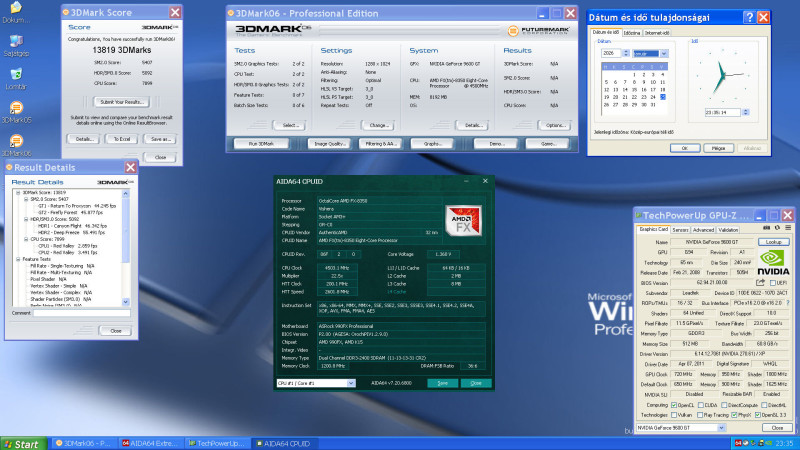The height and width of the screenshot is (450, 800).
Task: Click the Result Details scrollbar down arrow
Action: [126, 302]
